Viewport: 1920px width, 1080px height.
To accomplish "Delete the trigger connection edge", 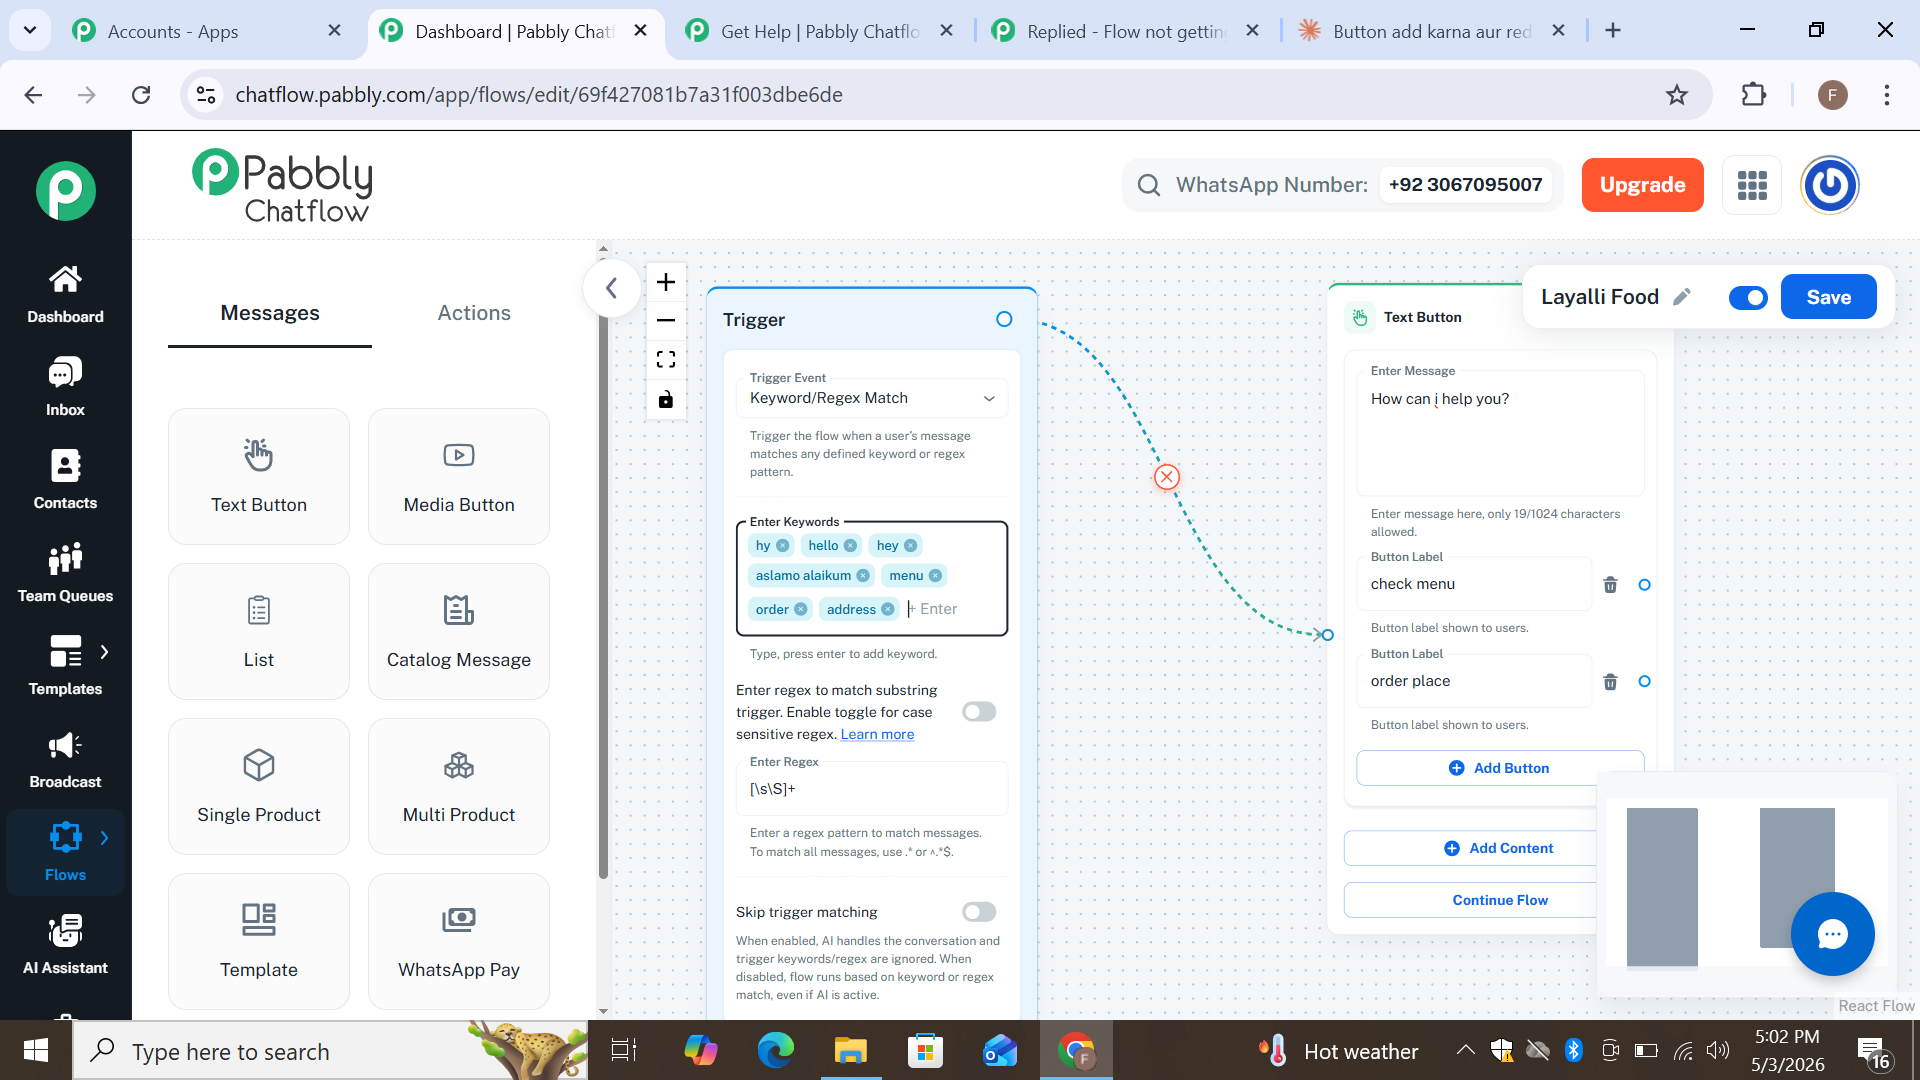I will [1167, 477].
